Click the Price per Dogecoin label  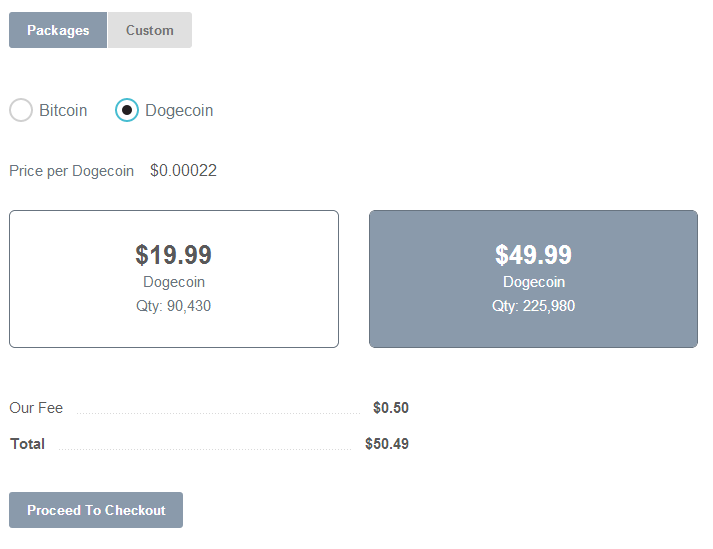71,171
